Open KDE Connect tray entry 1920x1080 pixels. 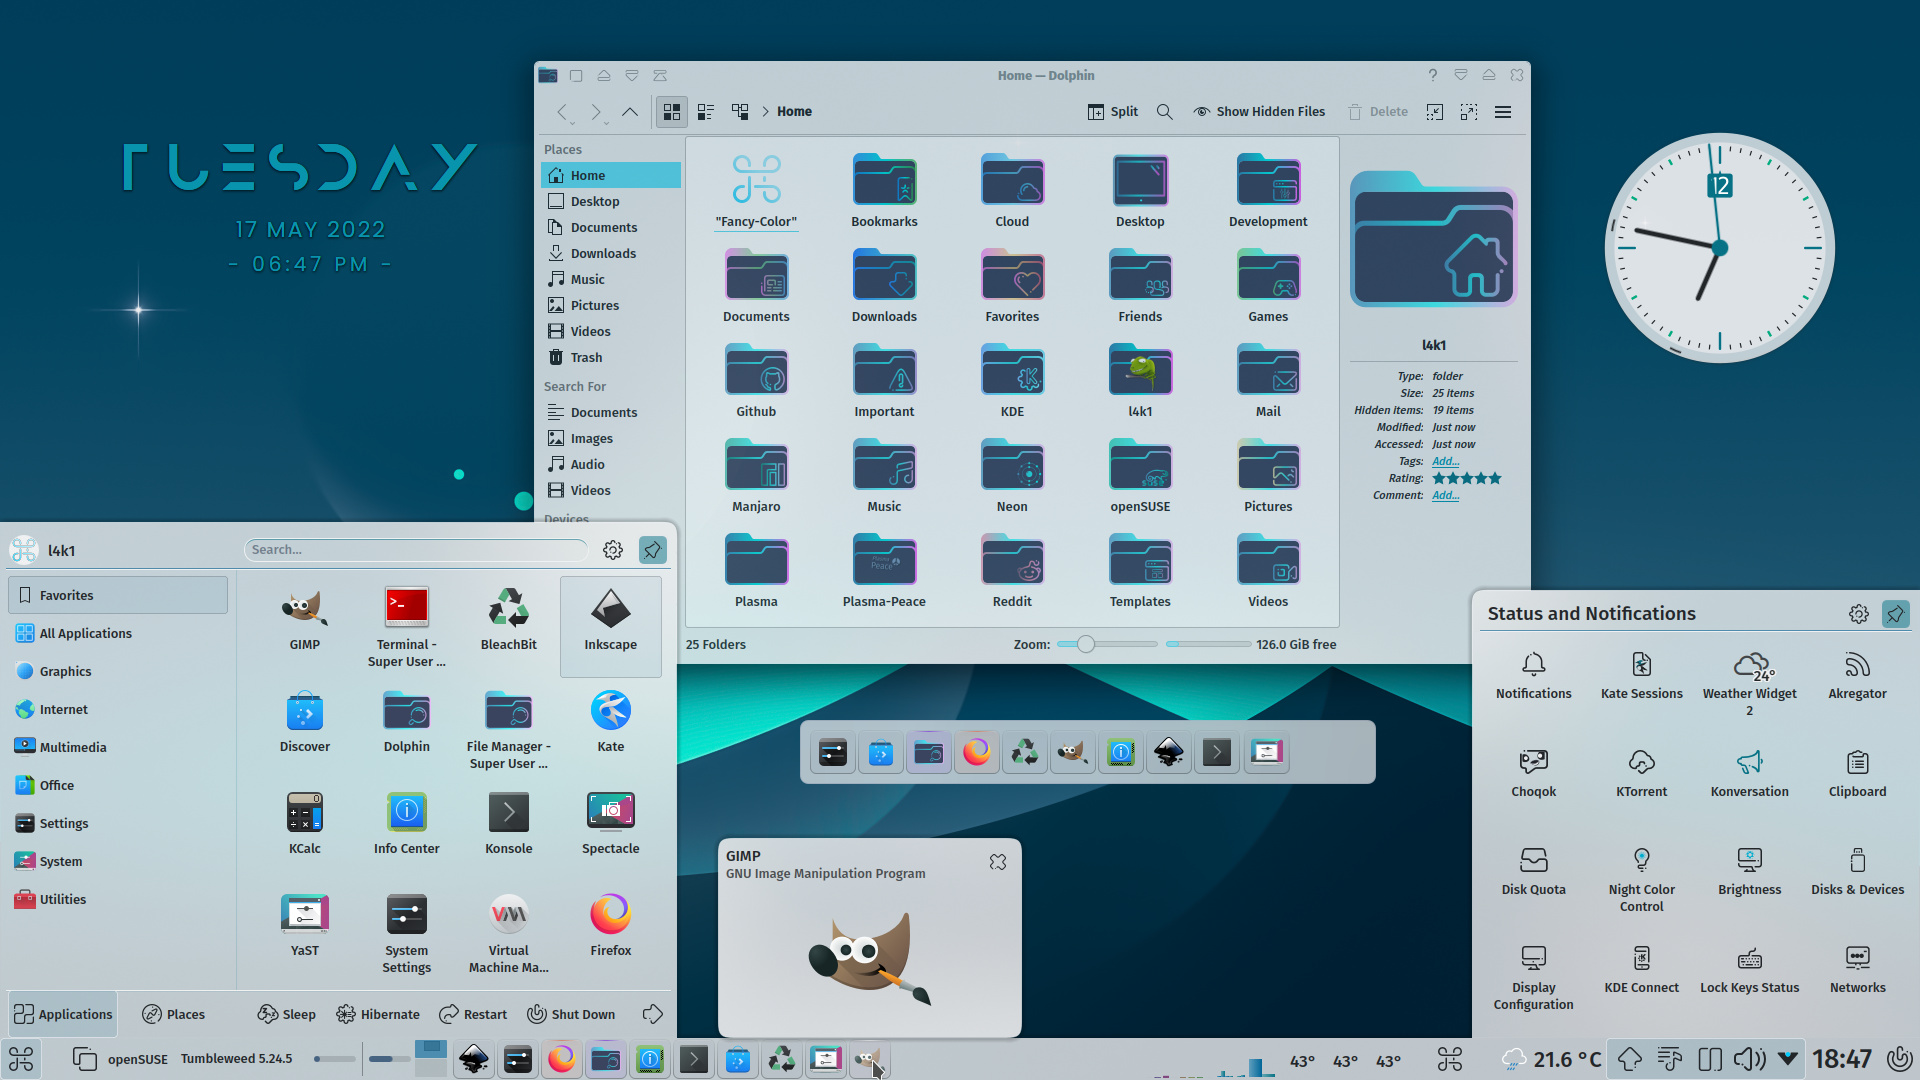(1642, 971)
